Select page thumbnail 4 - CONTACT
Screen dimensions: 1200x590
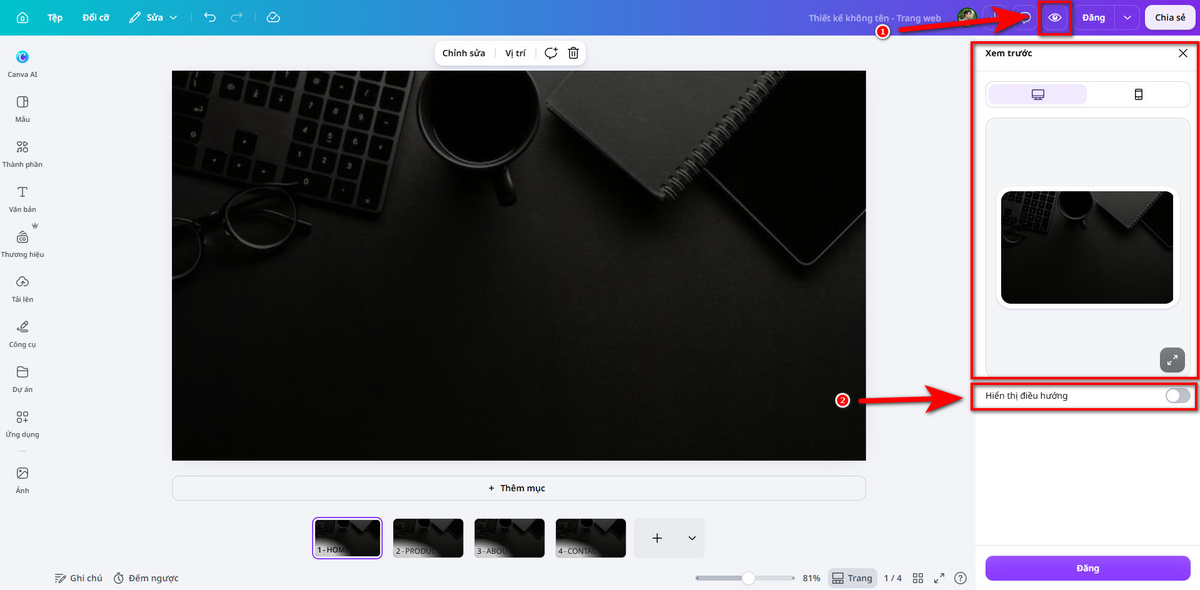click(x=591, y=538)
